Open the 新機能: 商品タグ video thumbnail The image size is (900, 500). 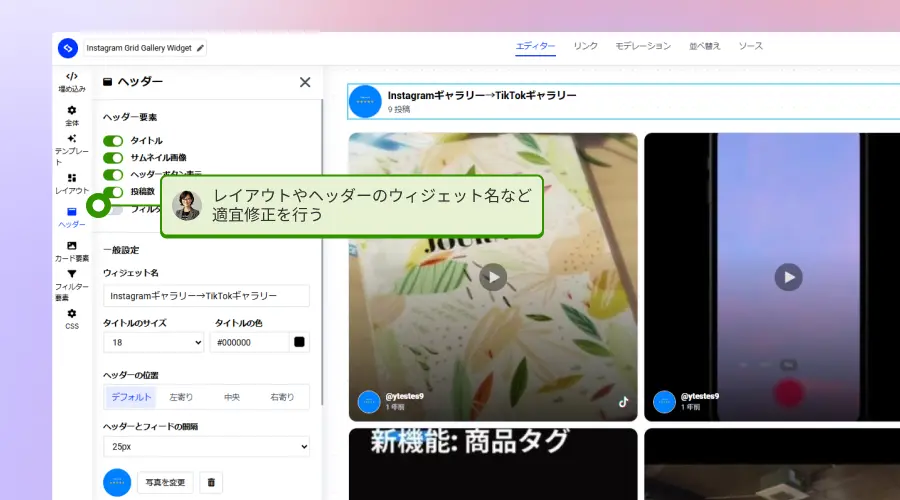pyautogui.click(x=493, y=464)
